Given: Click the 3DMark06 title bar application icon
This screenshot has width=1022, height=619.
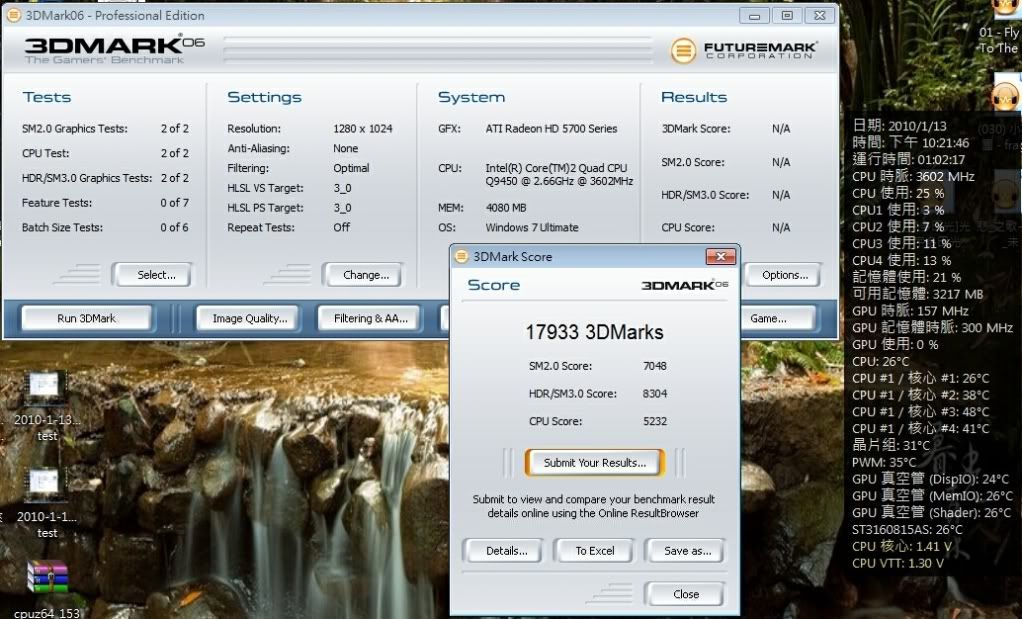Looking at the screenshot, I should tap(13, 16).
